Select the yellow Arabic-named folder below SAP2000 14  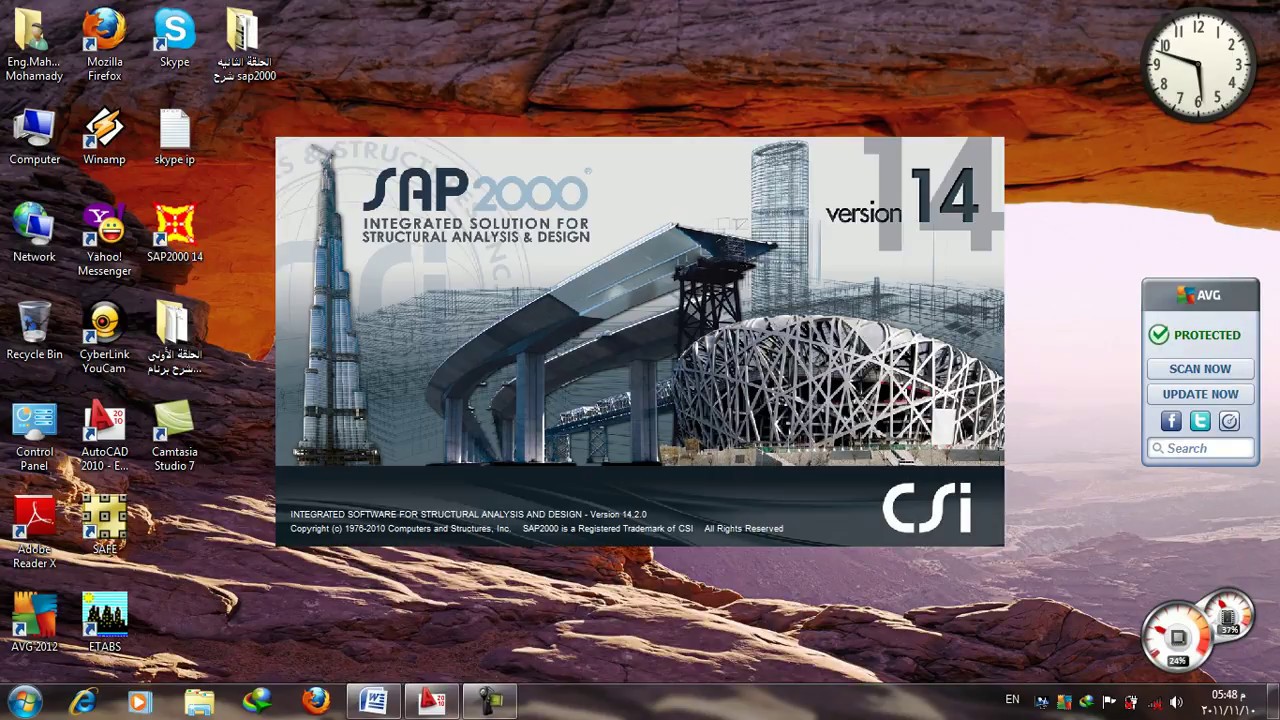[175, 338]
